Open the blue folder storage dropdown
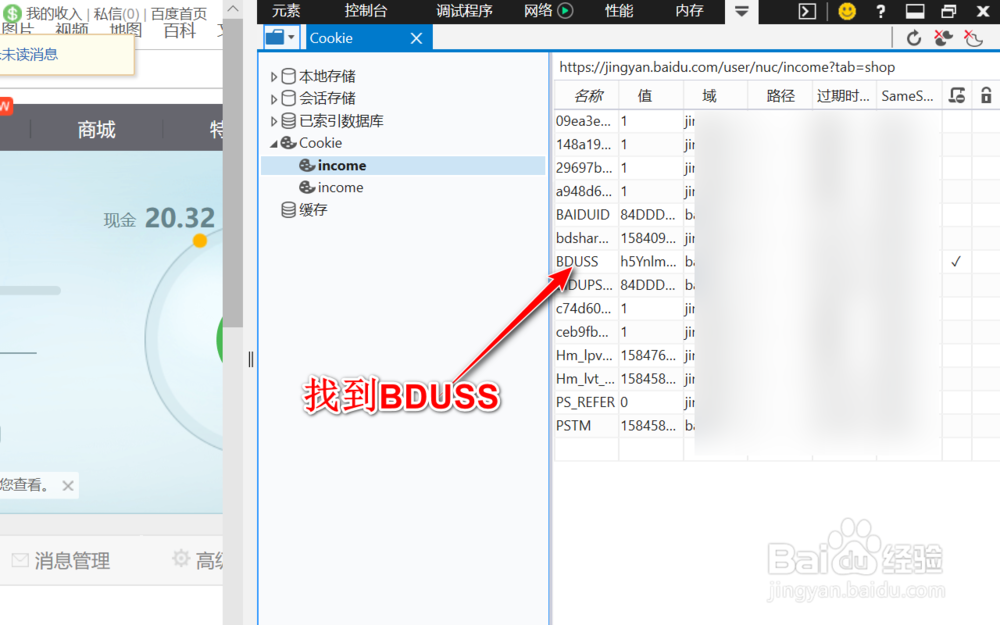Screen dimensions: 1000x625 [x=281, y=38]
